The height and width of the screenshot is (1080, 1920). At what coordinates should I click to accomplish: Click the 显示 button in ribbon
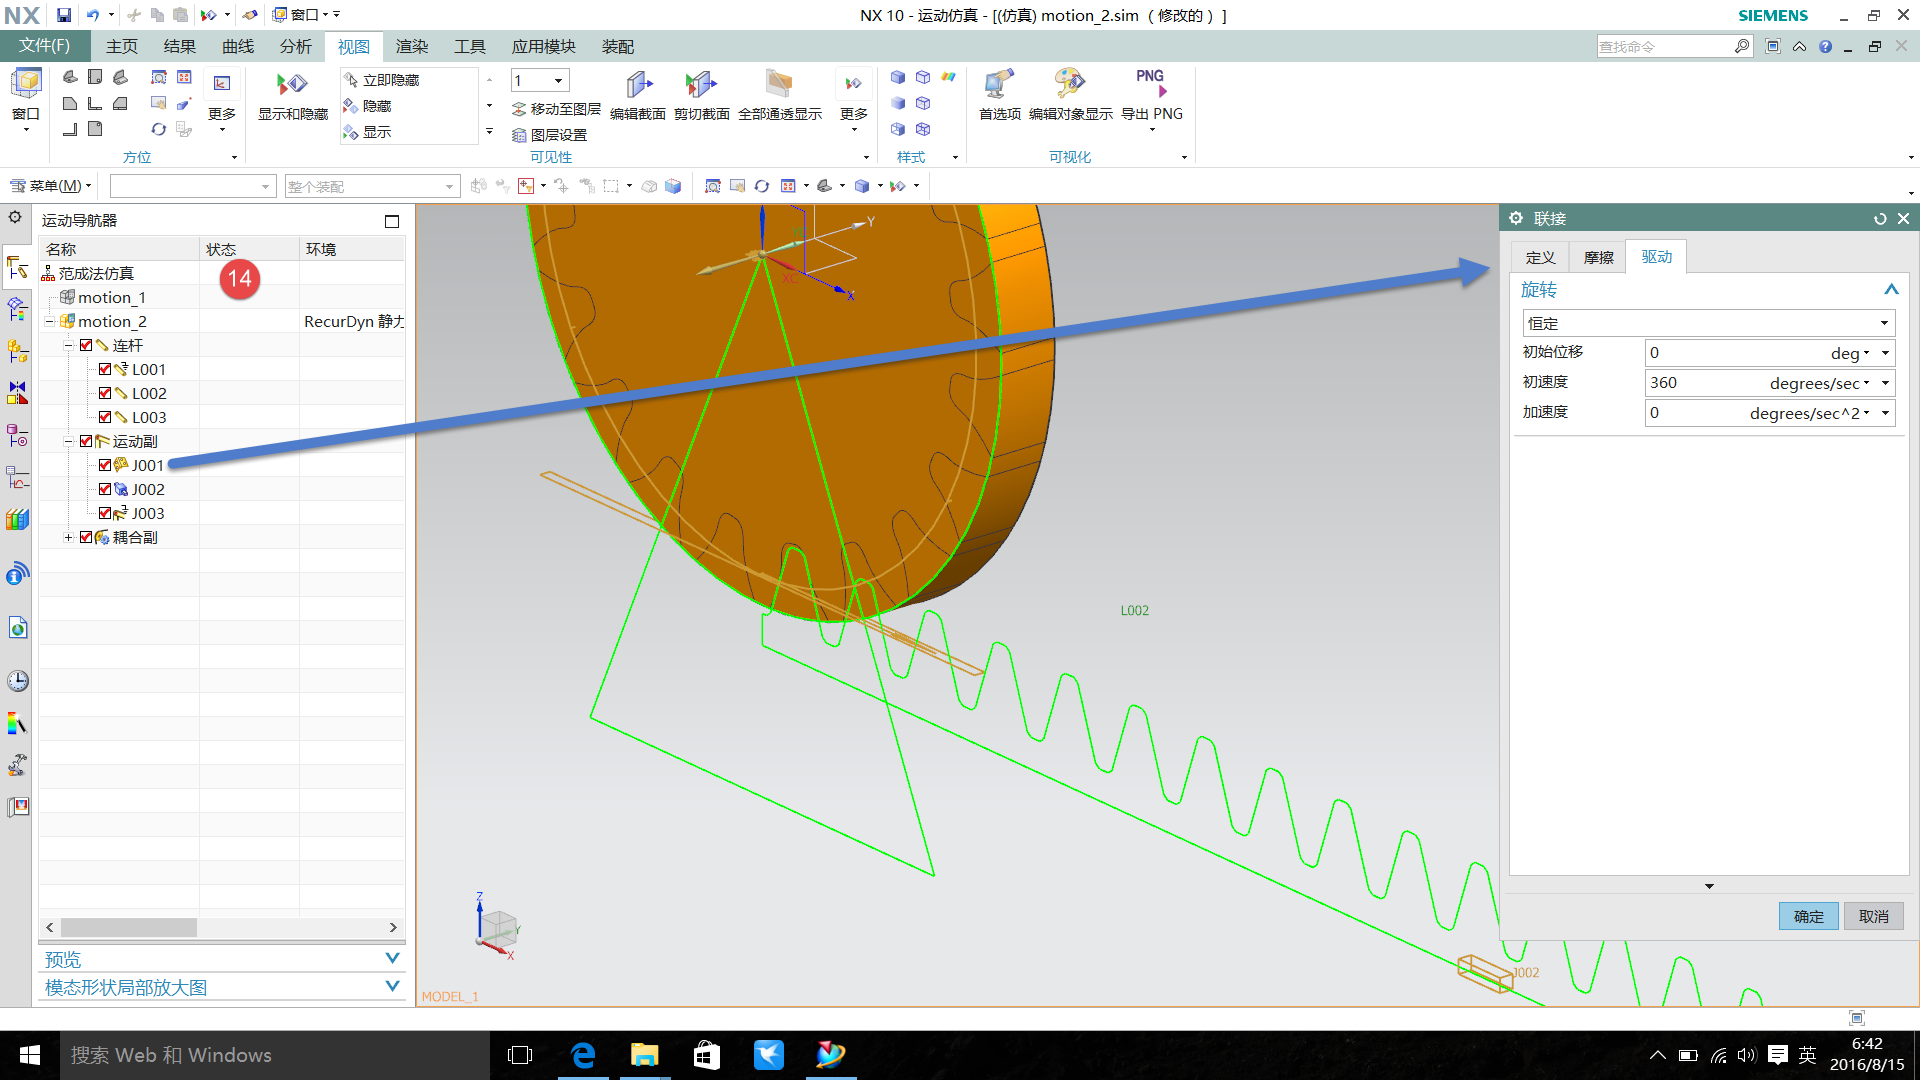(368, 132)
